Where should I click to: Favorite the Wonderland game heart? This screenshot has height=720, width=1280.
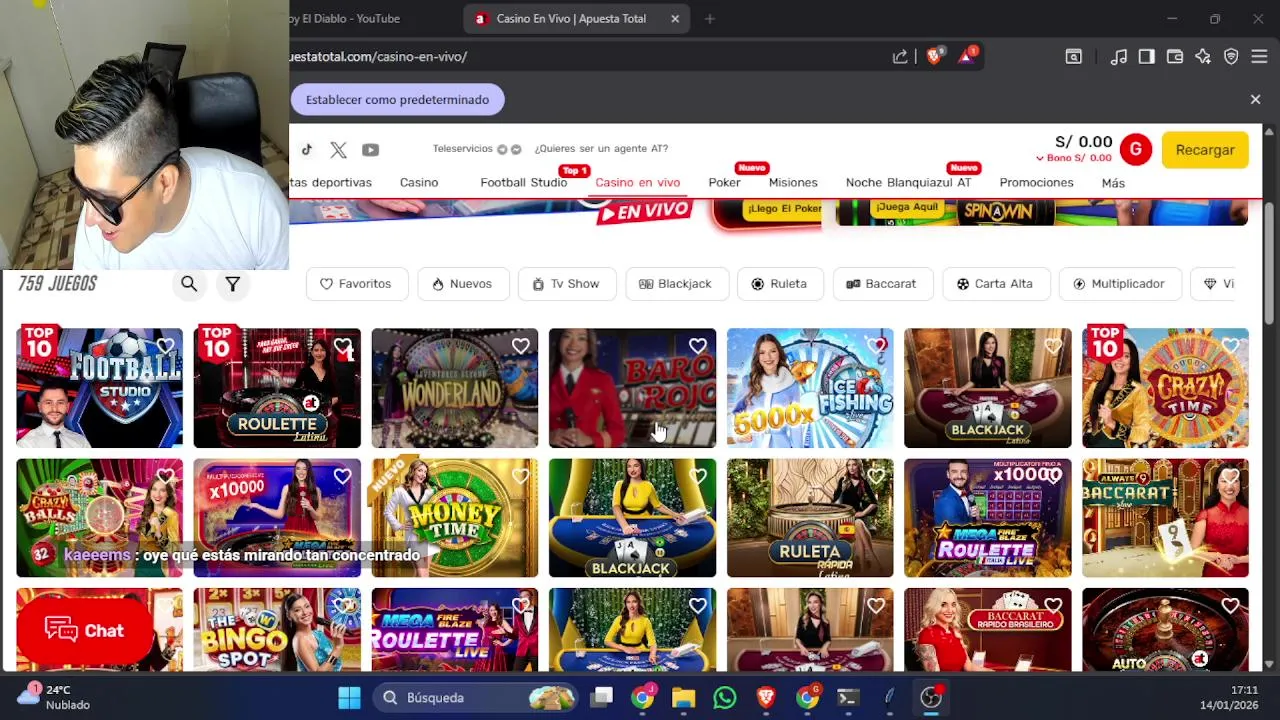click(521, 347)
